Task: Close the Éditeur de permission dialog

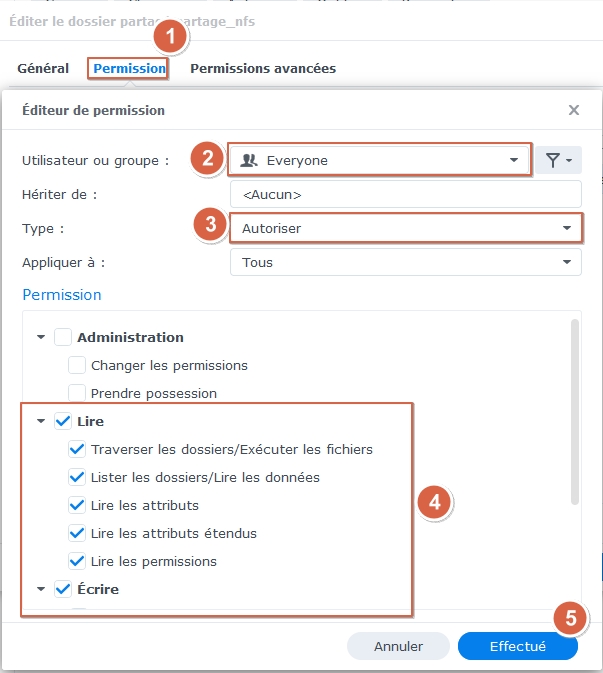Action: 574,110
